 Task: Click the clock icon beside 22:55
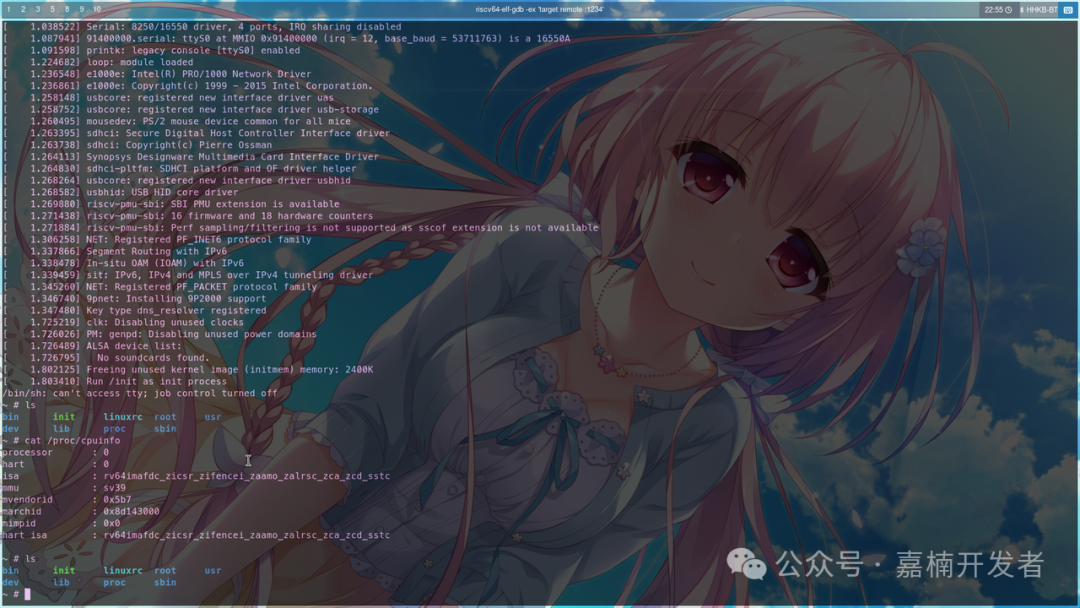coord(1008,10)
